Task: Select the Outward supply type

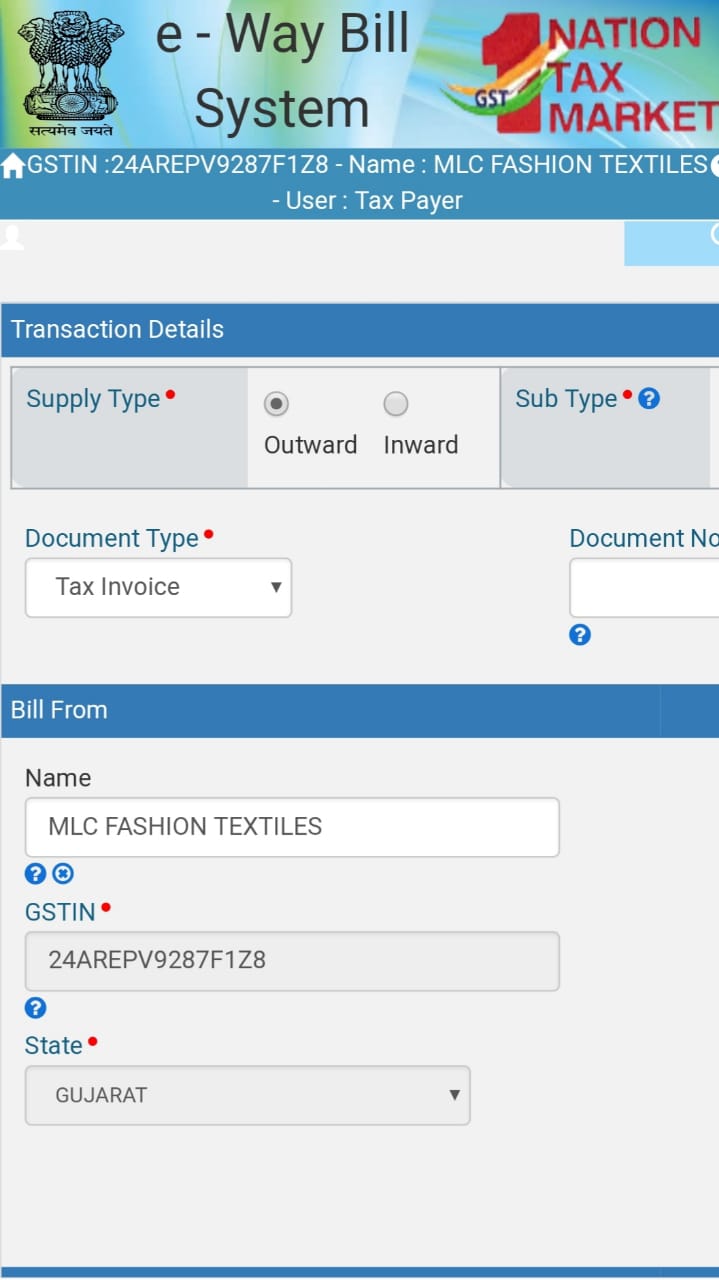Action: [276, 404]
